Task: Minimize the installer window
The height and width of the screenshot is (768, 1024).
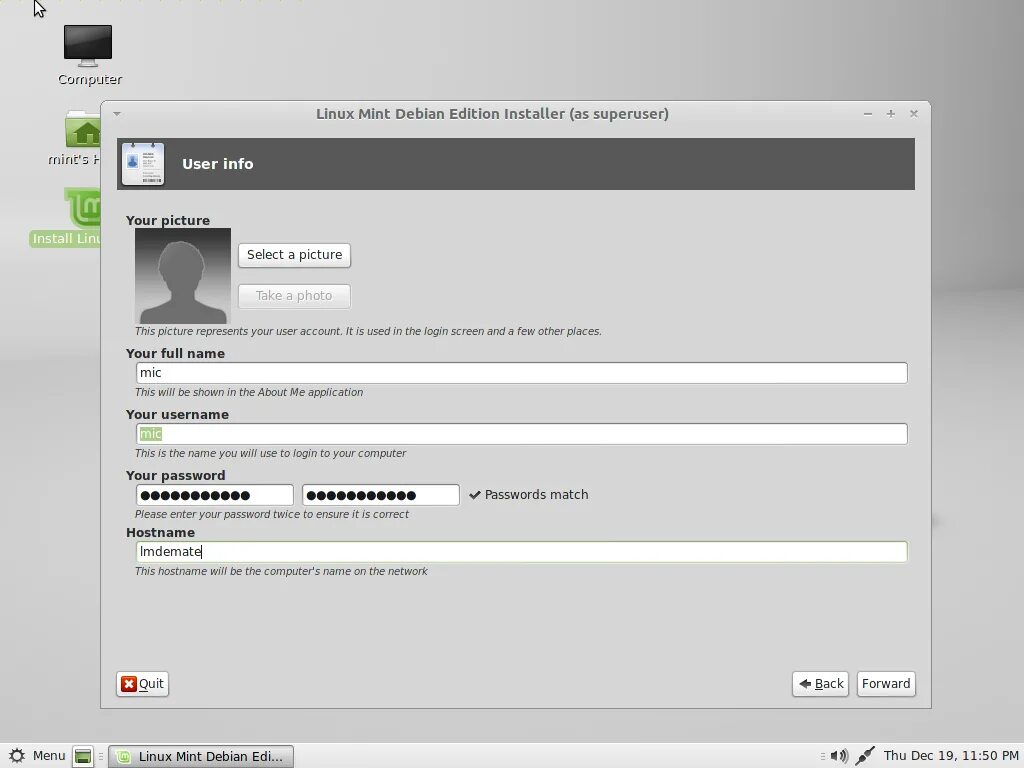Action: tap(868, 114)
